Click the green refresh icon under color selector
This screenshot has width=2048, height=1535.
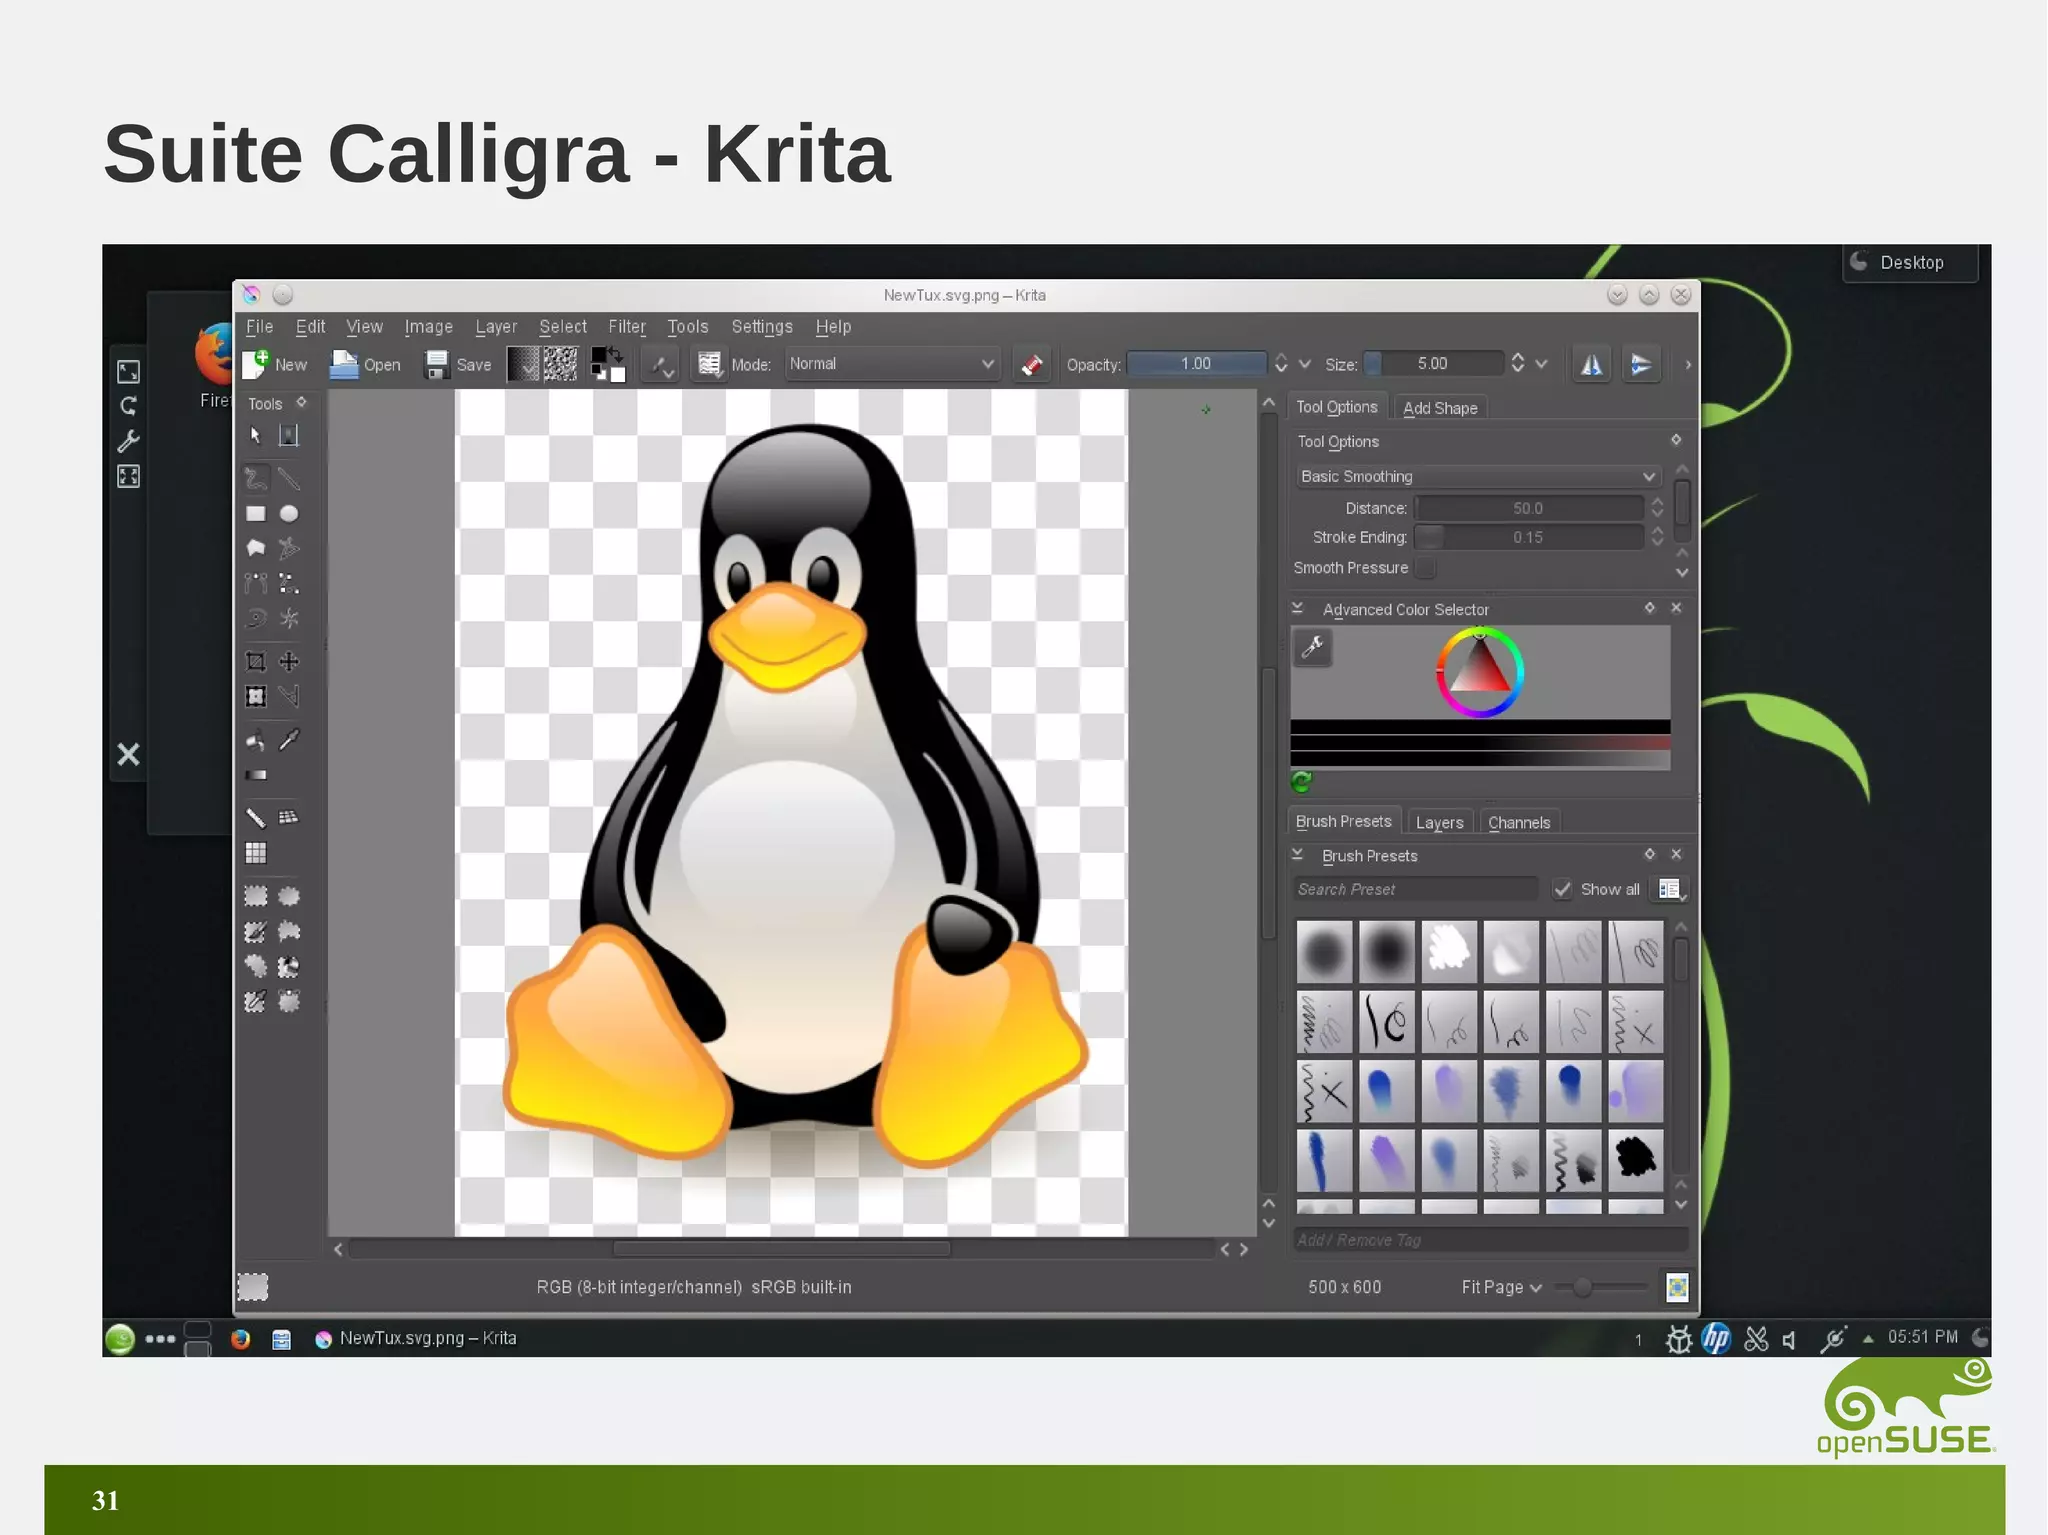(1301, 781)
